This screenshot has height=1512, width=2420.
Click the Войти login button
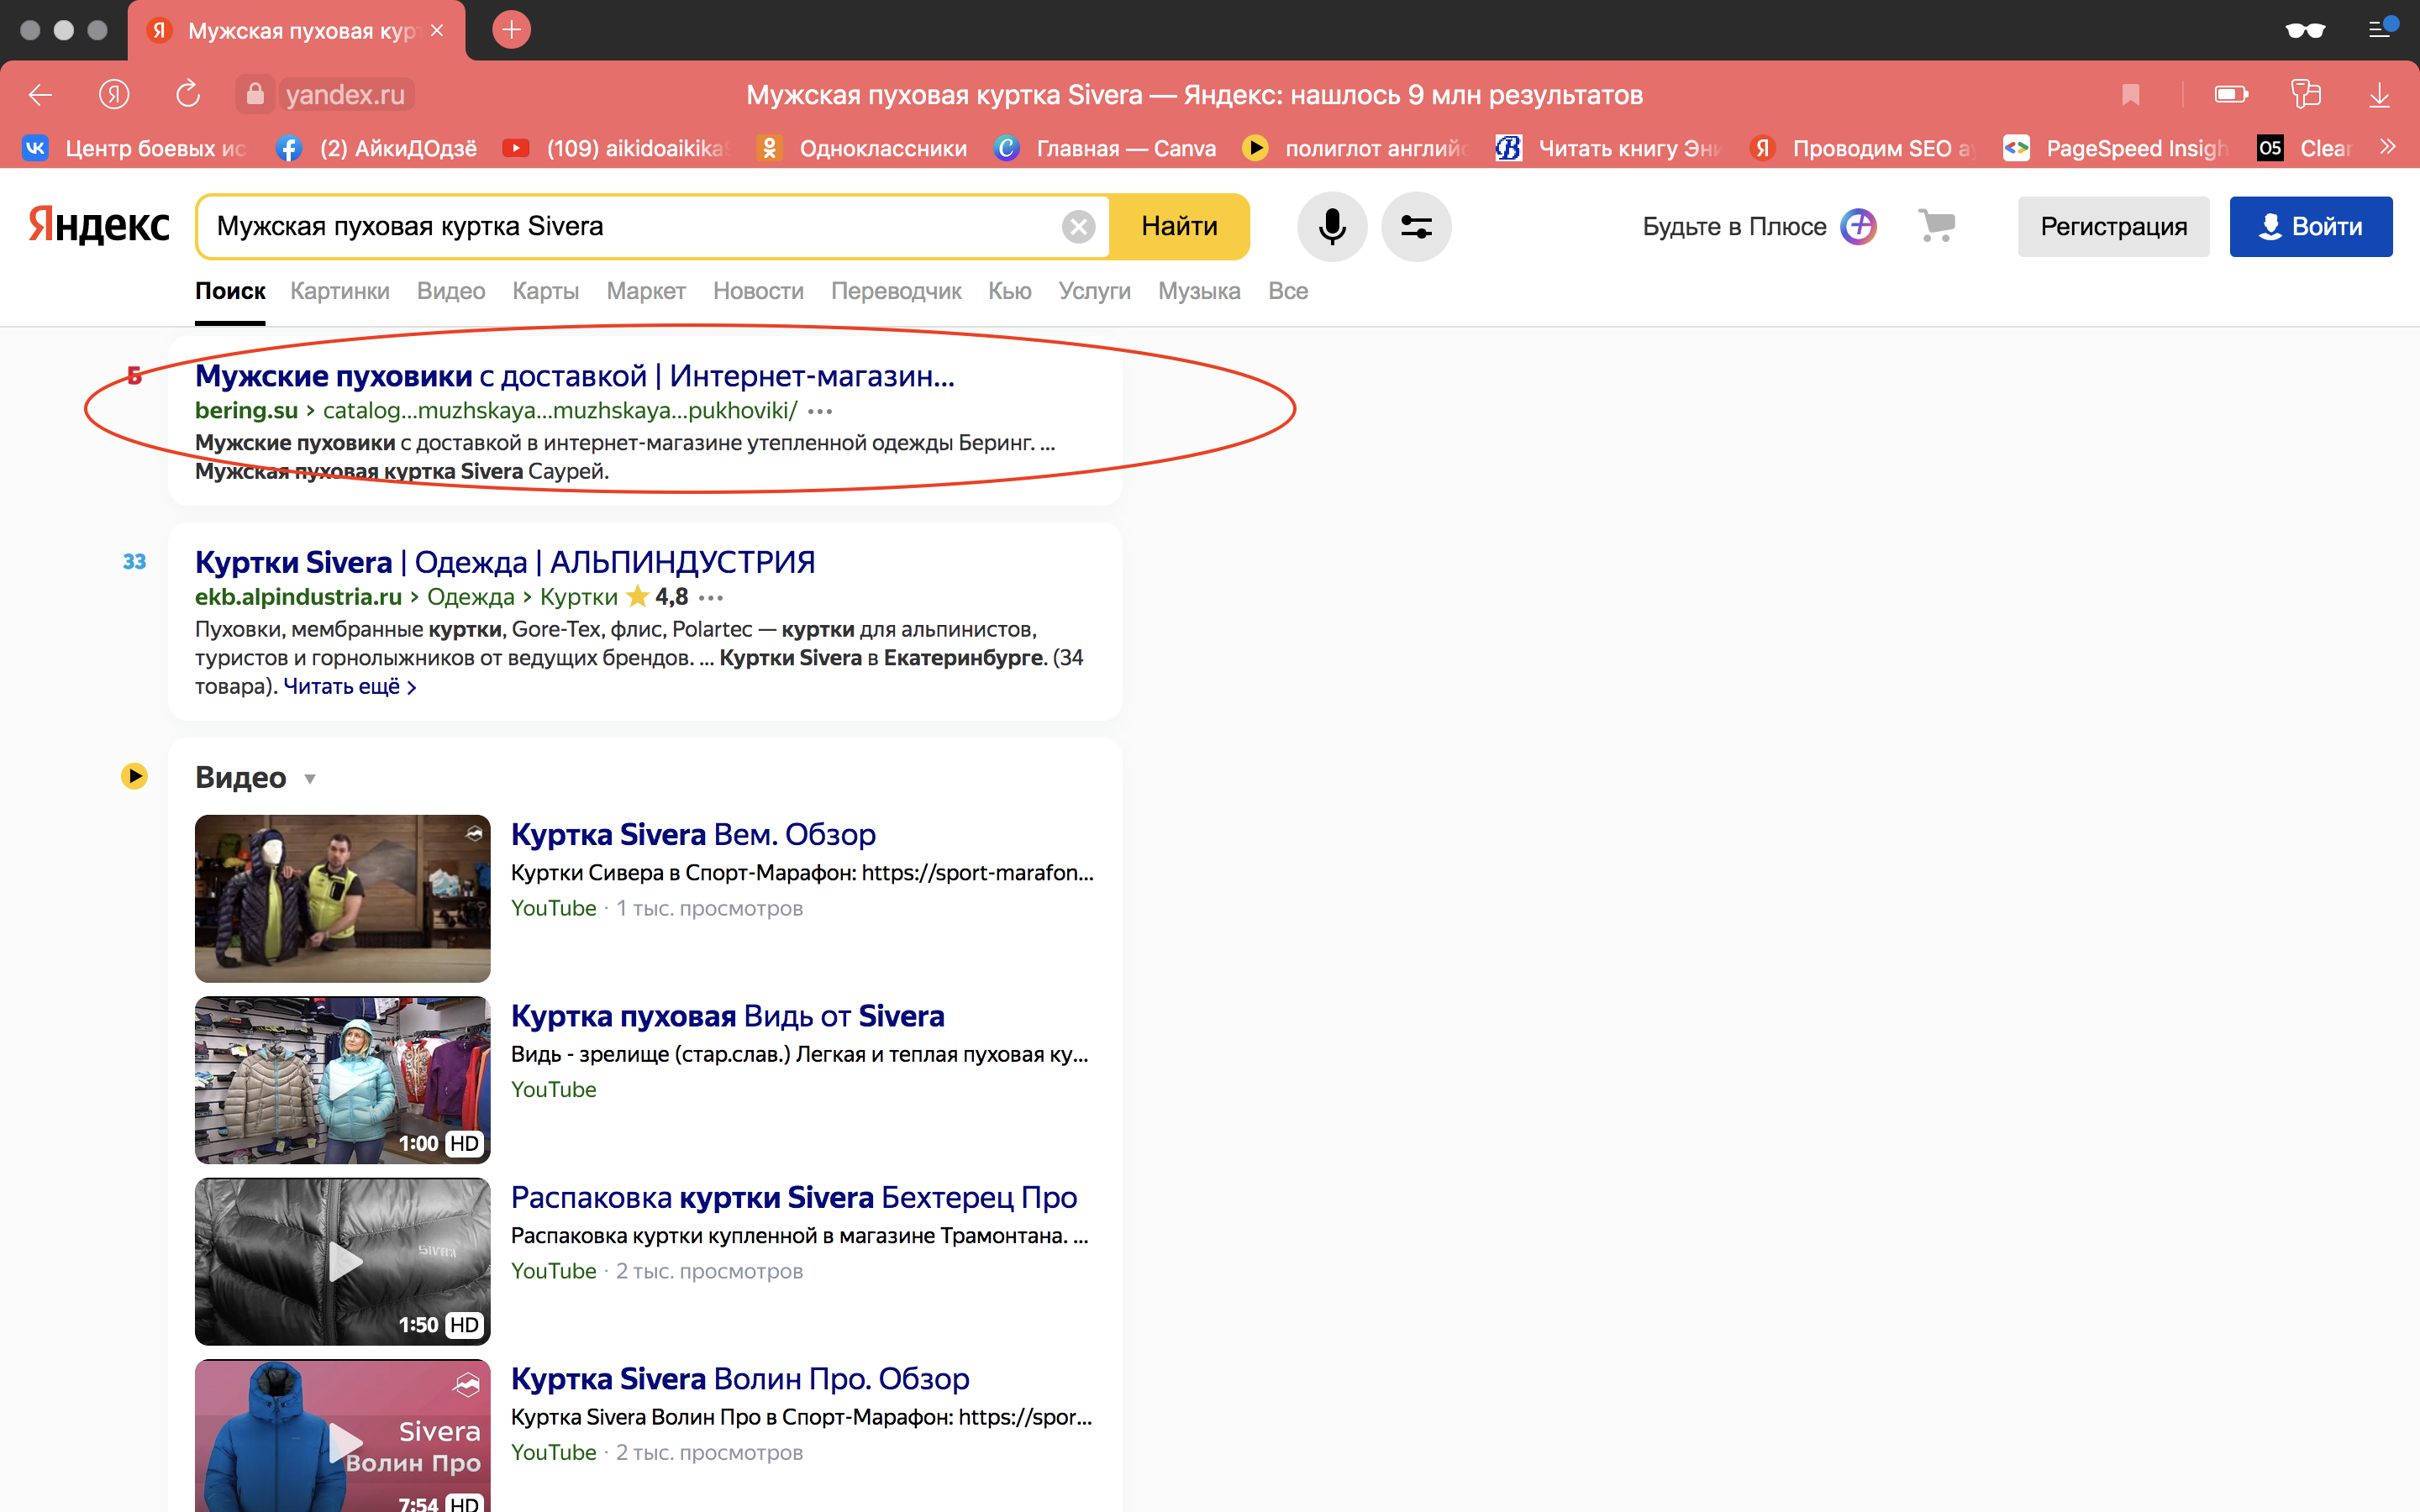click(x=2310, y=227)
